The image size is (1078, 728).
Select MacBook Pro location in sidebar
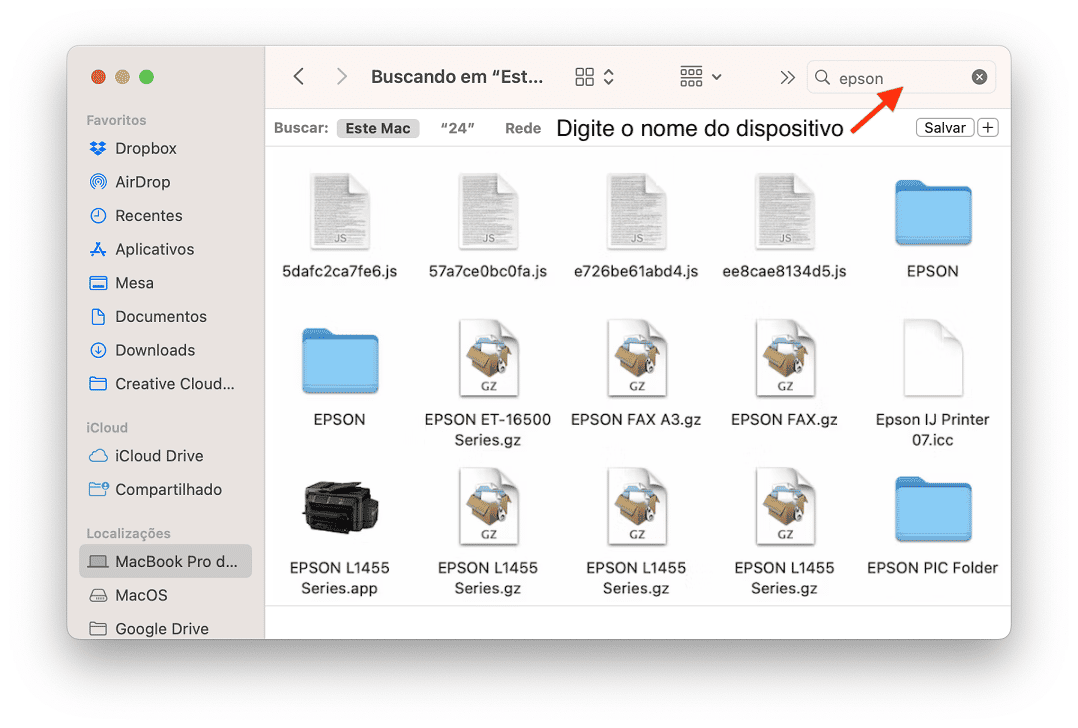[166, 562]
